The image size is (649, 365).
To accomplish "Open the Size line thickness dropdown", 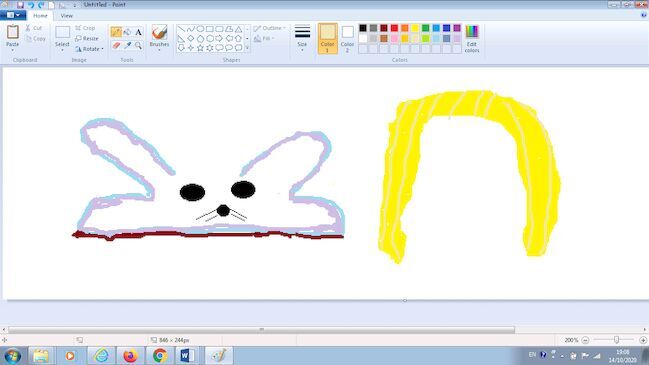I will coord(302,38).
